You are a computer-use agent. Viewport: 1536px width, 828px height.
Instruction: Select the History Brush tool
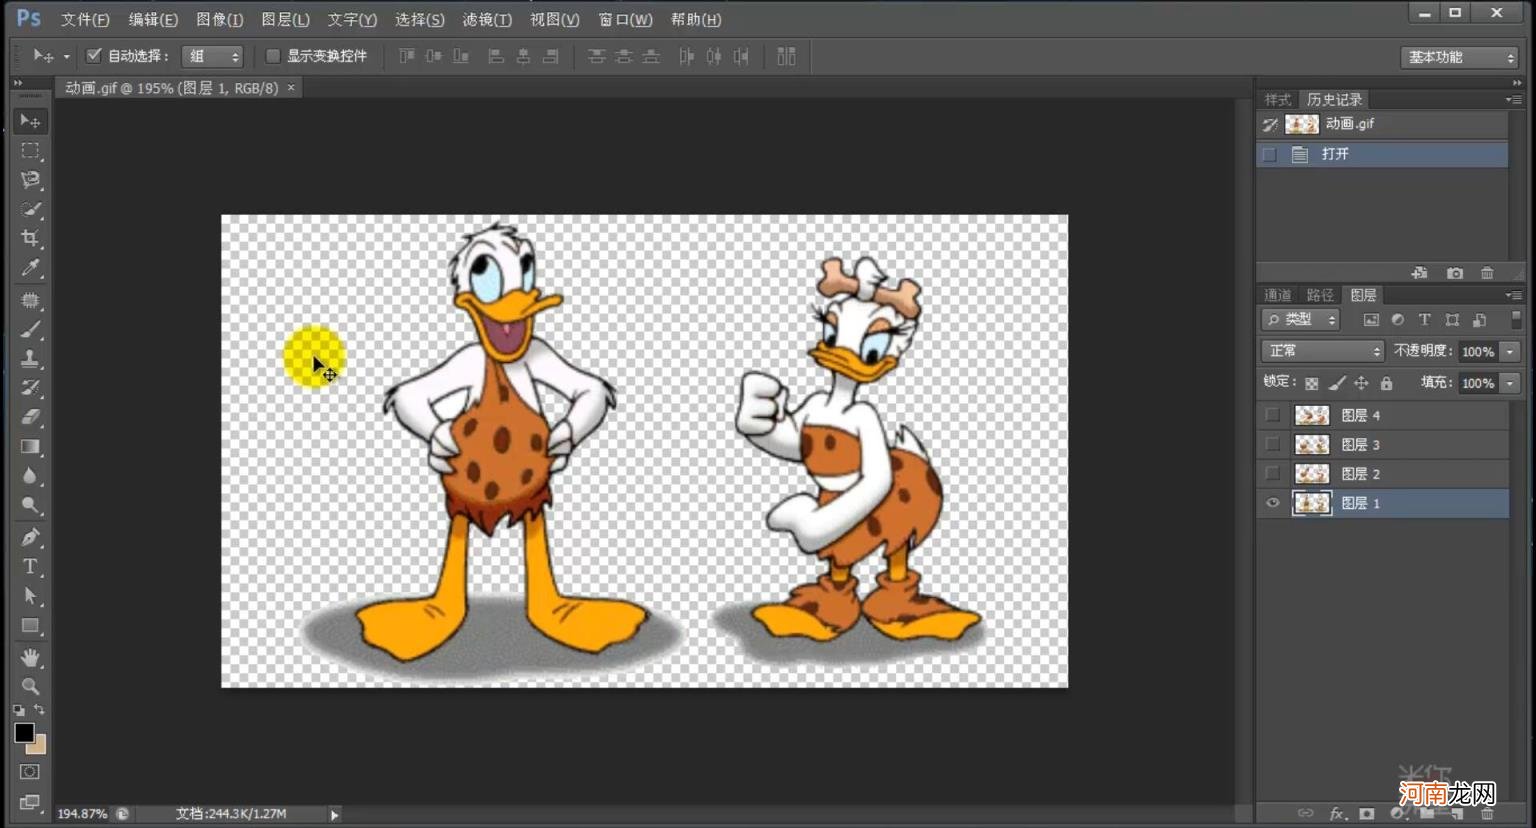[x=30, y=388]
